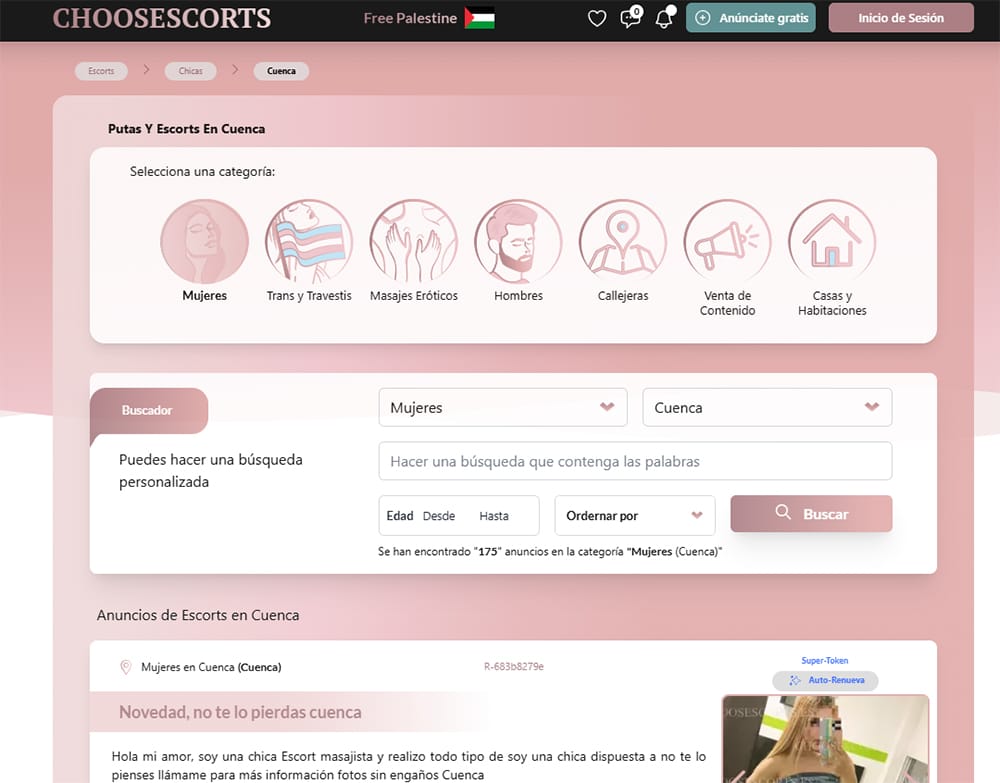Click the heart favorites icon in header
The image size is (1000, 783).
click(597, 18)
